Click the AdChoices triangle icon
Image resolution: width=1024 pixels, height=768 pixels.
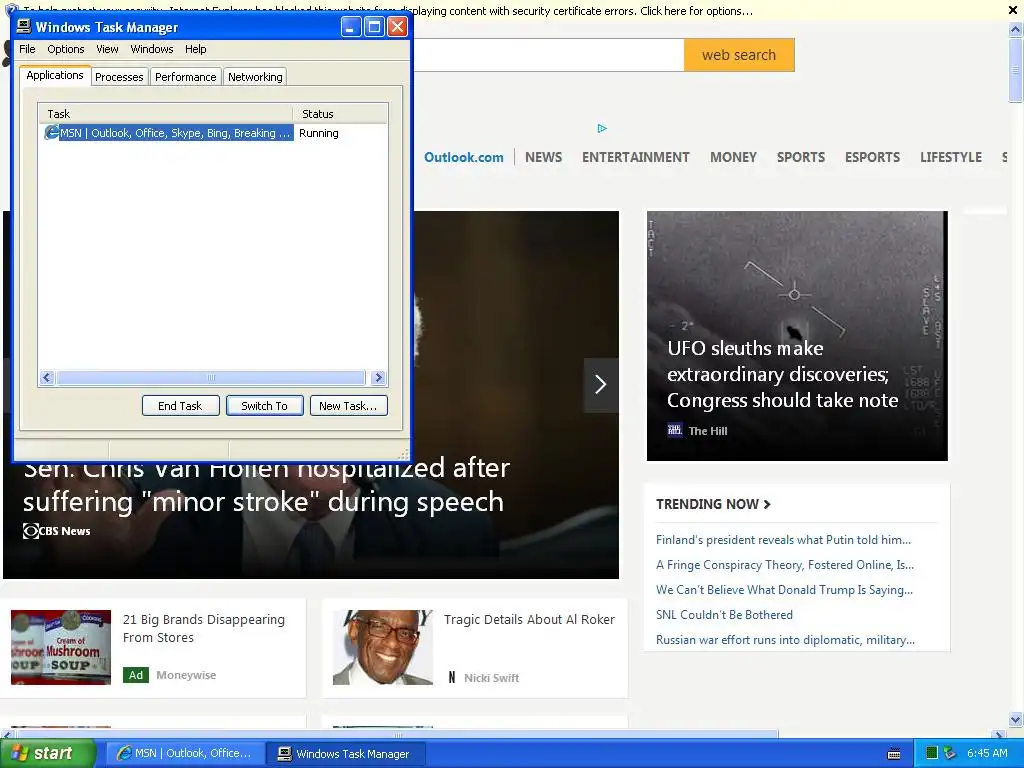[602, 129]
